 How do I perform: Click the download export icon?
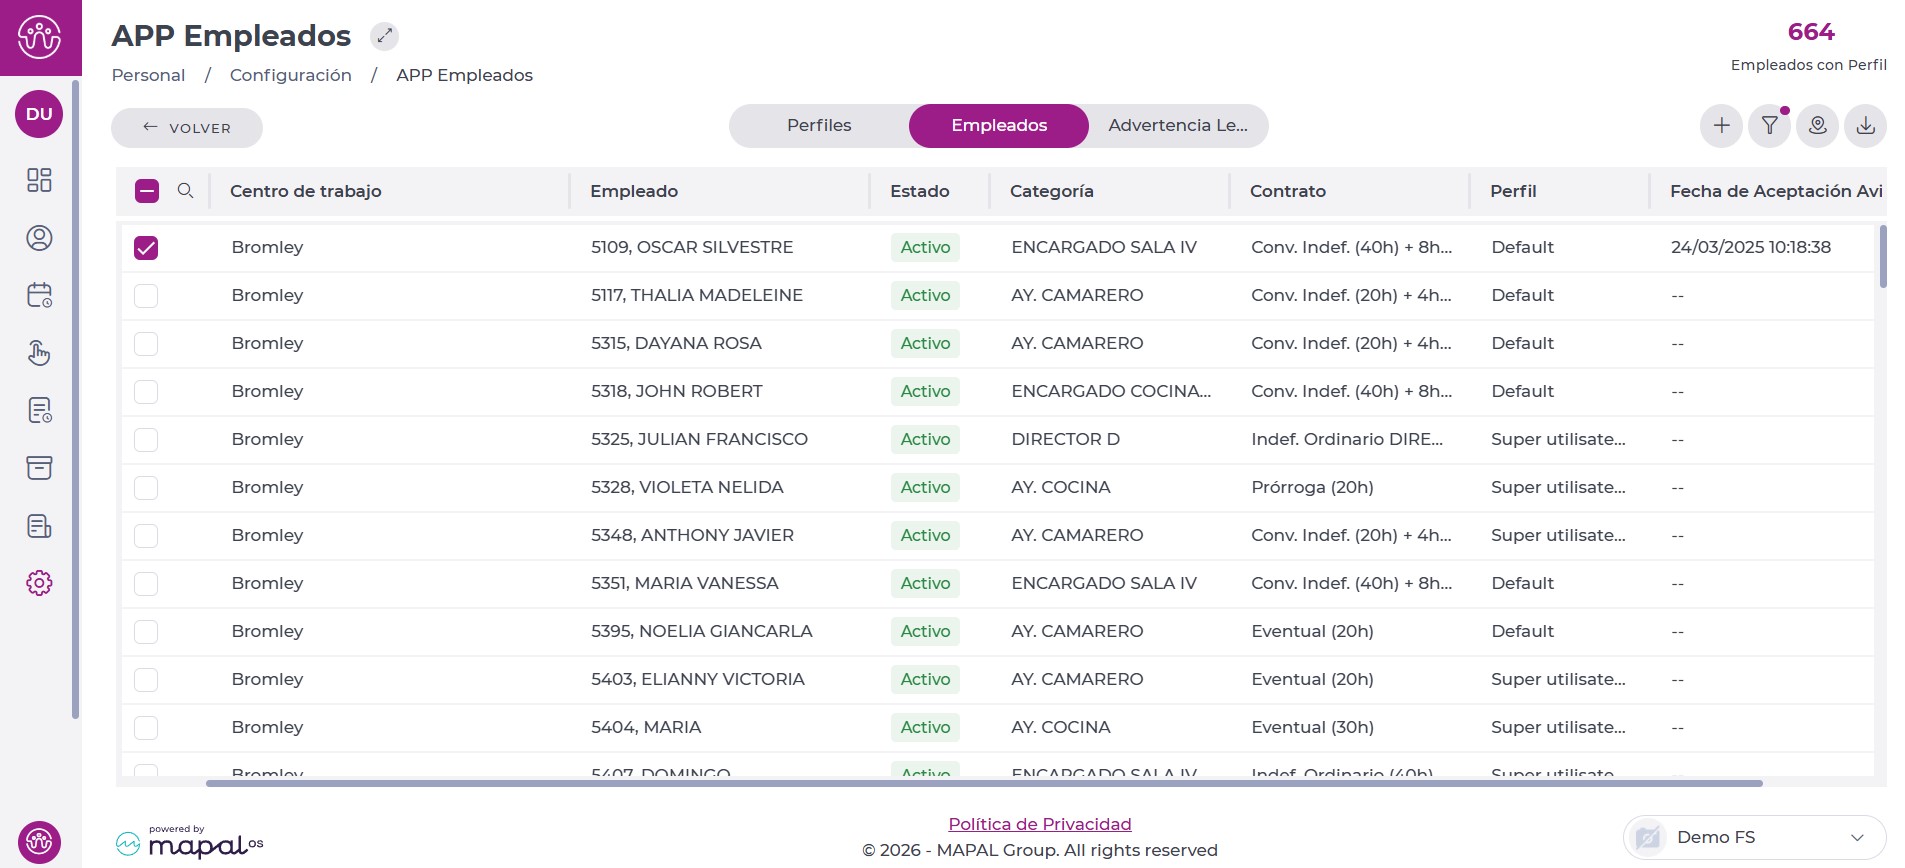coord(1865,126)
